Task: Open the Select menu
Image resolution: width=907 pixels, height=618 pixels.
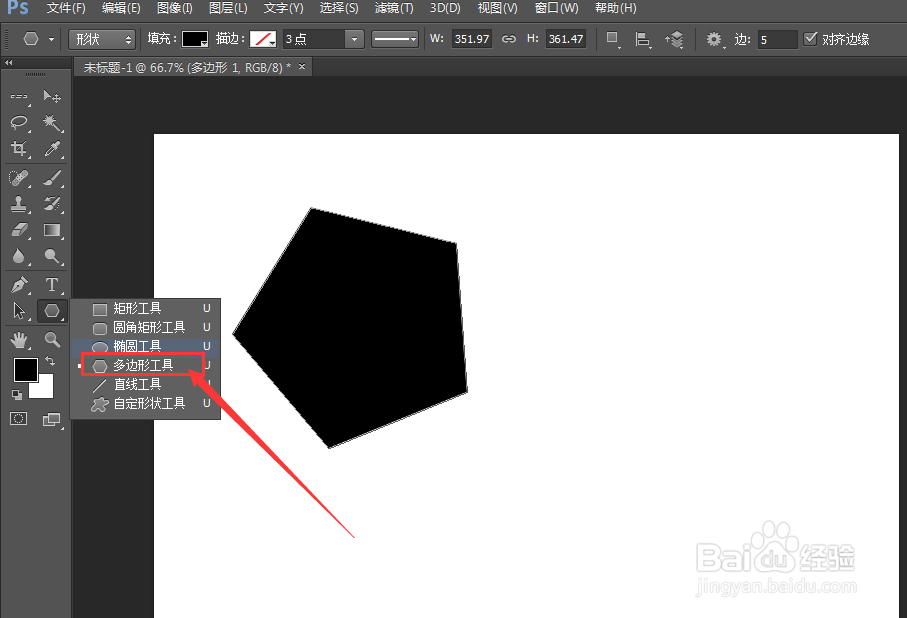Action: [x=339, y=8]
